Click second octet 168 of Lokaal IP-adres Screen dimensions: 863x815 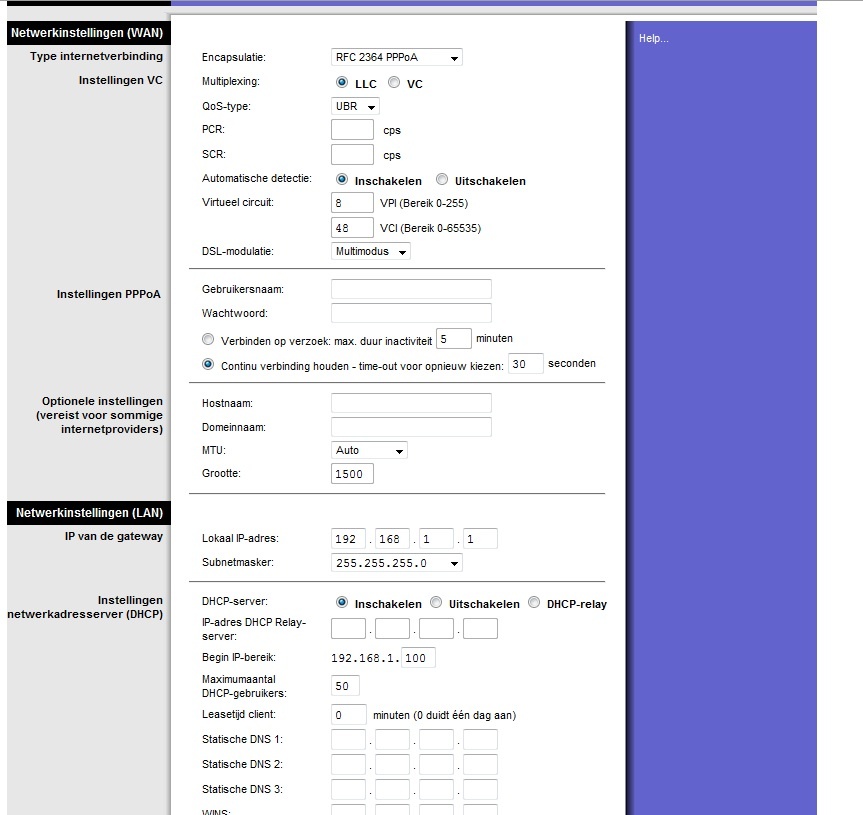[x=392, y=539]
